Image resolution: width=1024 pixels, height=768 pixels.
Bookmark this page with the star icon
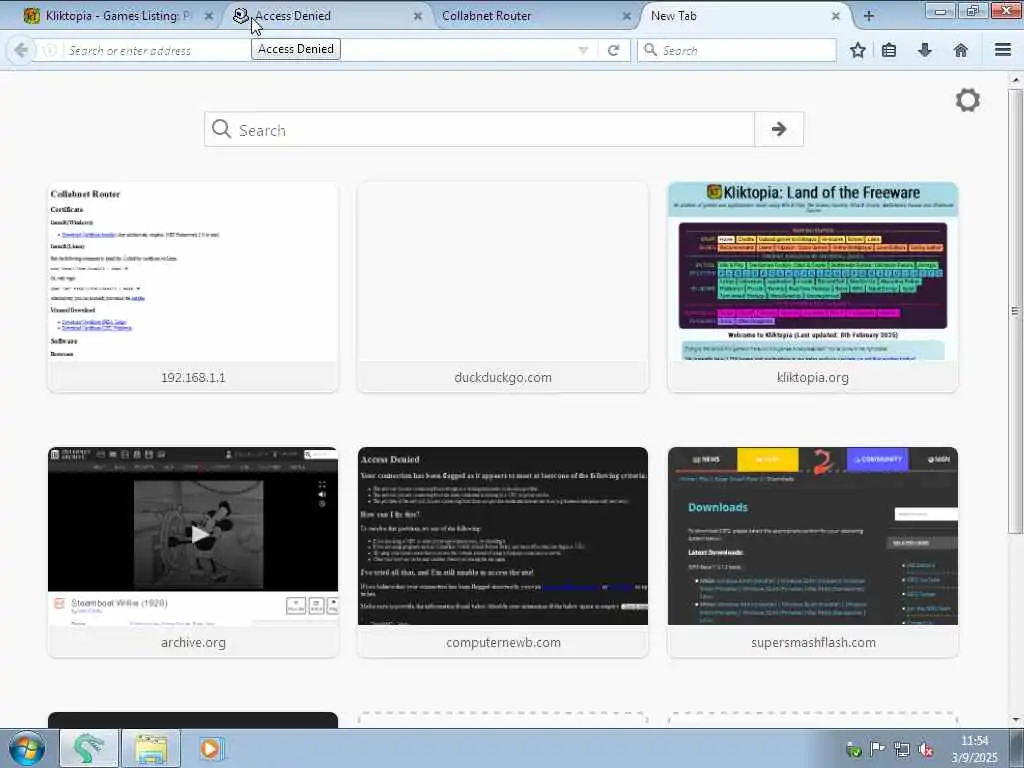click(857, 50)
